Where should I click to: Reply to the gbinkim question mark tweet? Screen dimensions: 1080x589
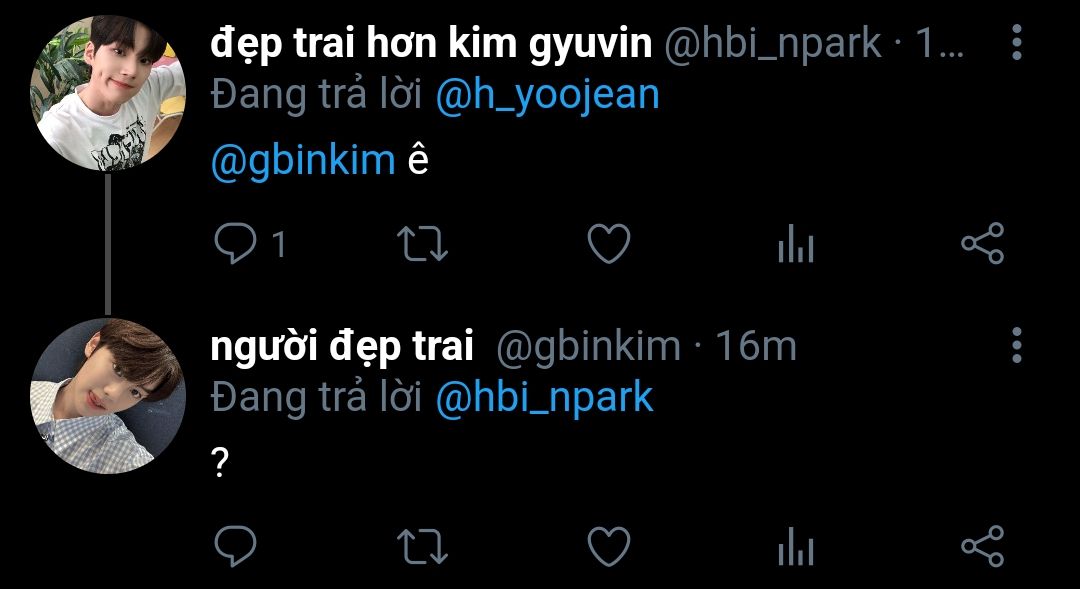tap(236, 546)
